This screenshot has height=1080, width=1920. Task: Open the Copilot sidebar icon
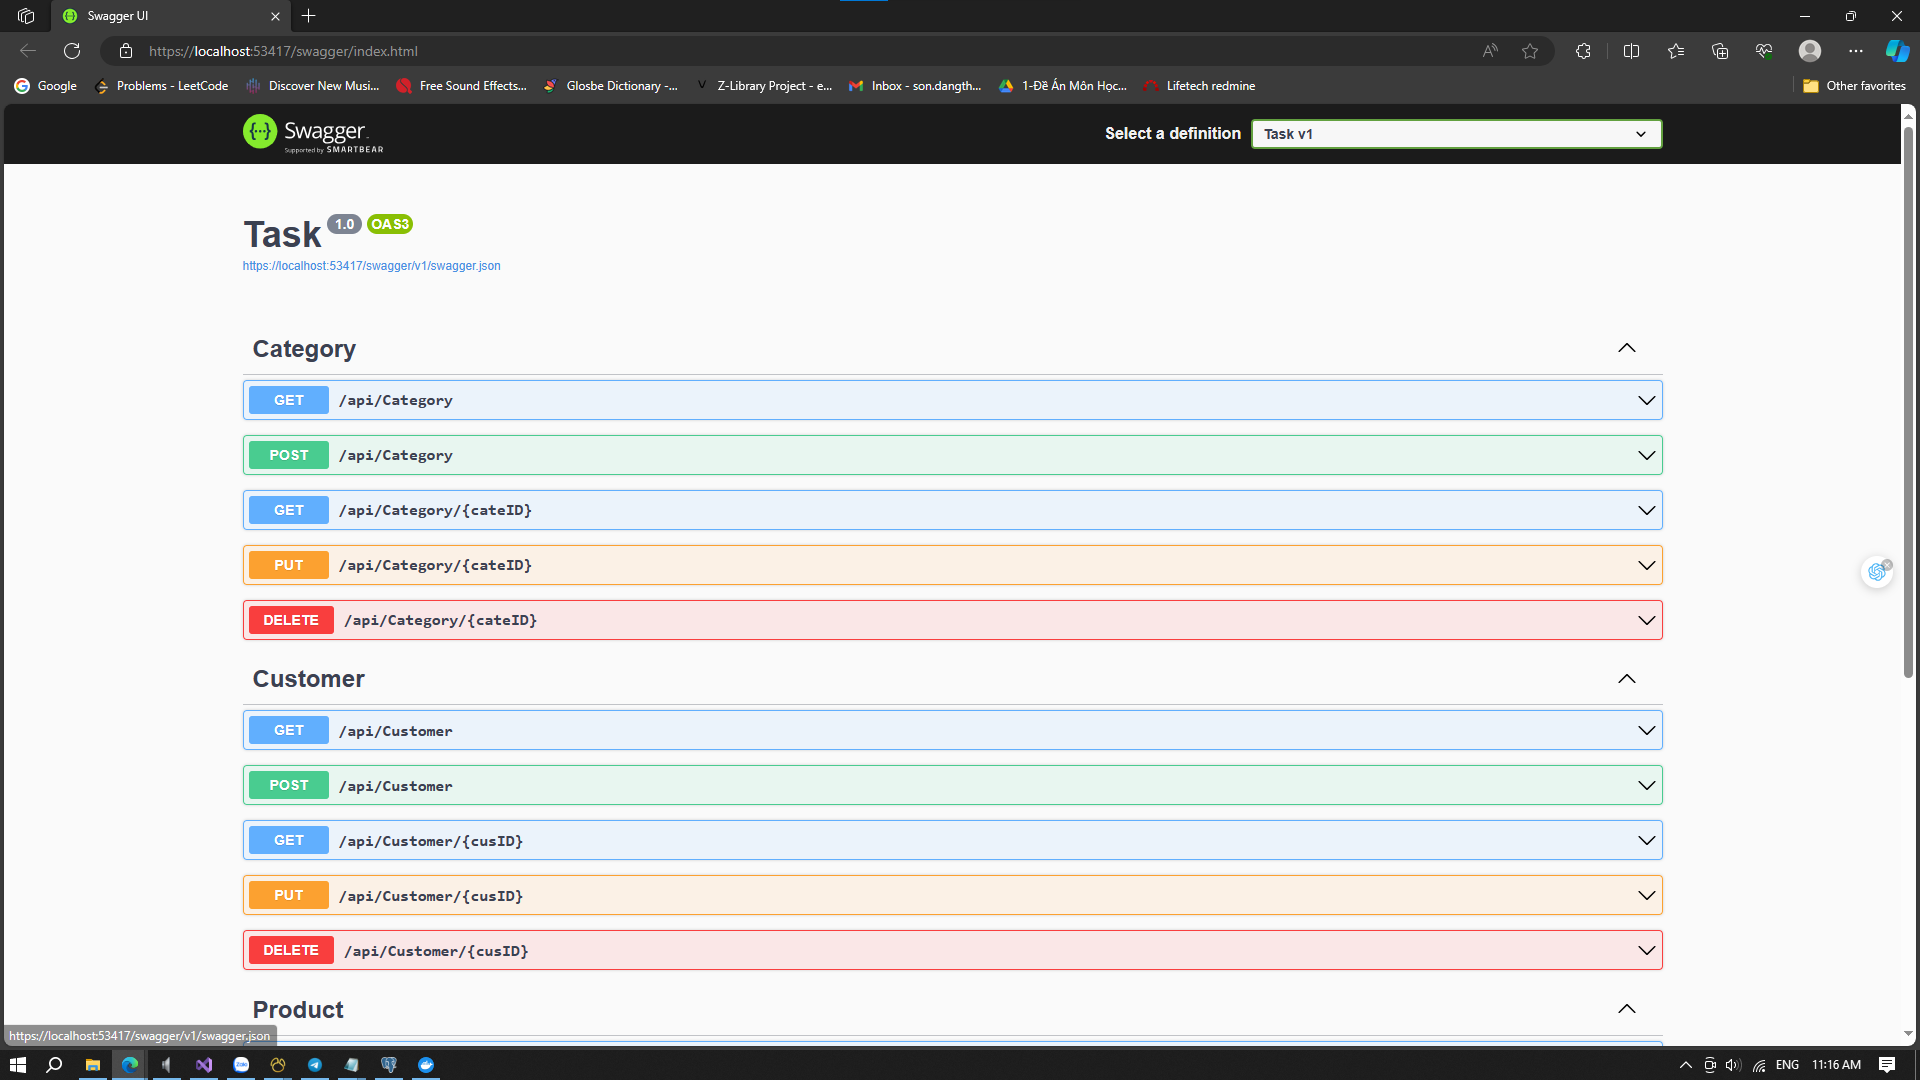tap(1897, 51)
